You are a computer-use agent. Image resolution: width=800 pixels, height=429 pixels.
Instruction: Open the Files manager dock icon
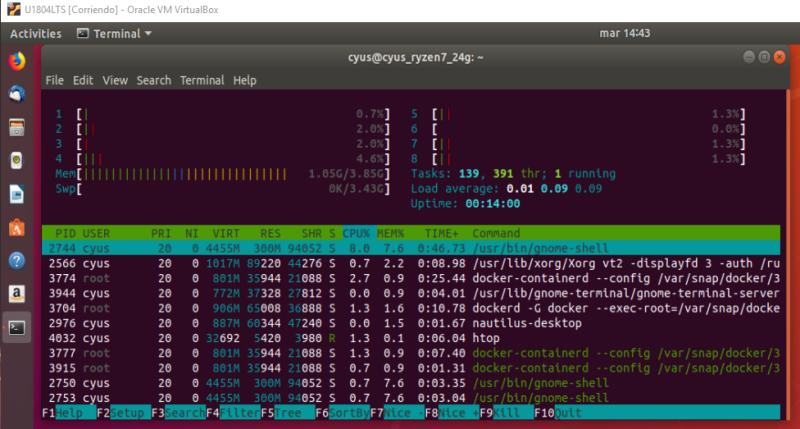pos(17,128)
